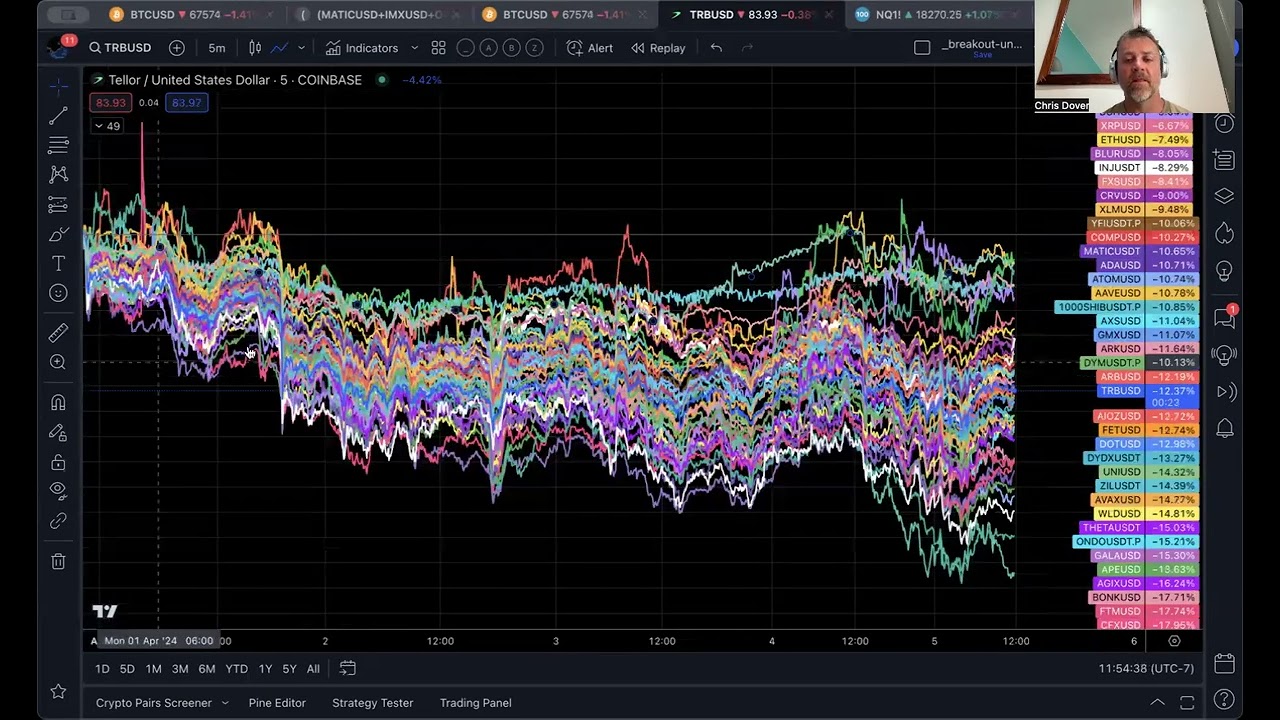Screen dimensions: 1280x720
Task: Click the red sell price 83.93
Action: coord(110,103)
